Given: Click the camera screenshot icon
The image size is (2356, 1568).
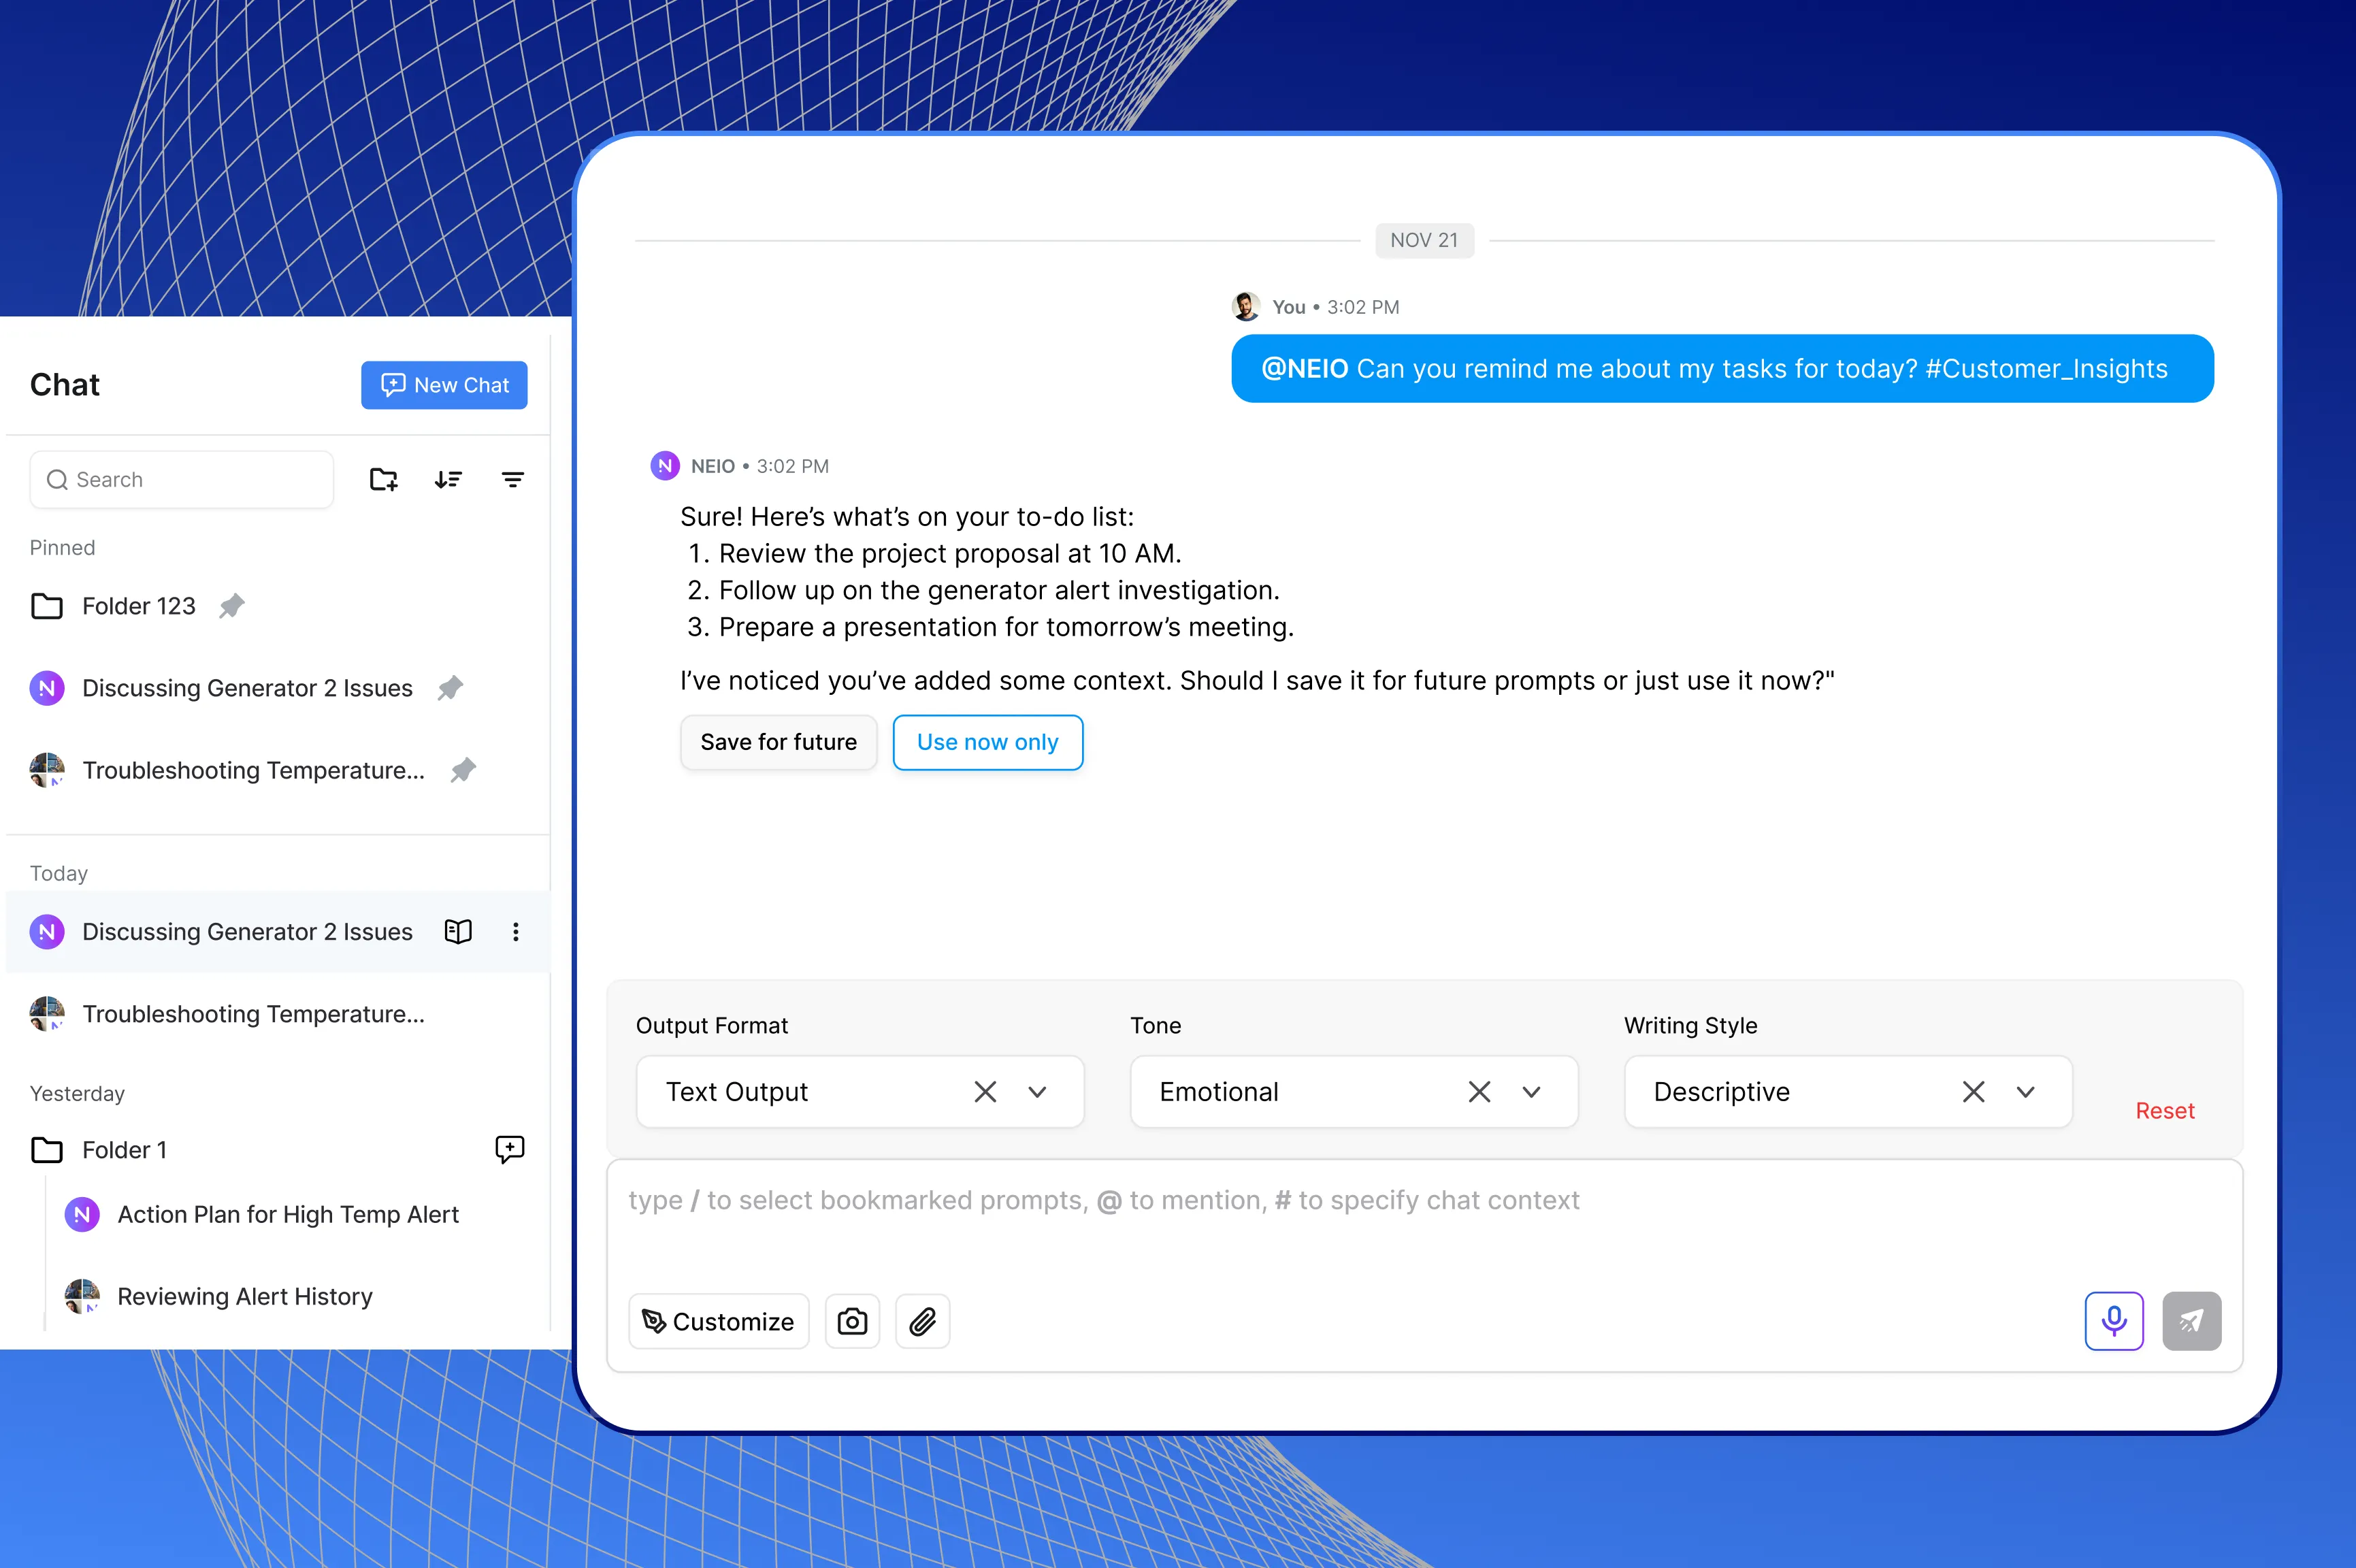Looking at the screenshot, I should click(852, 1322).
